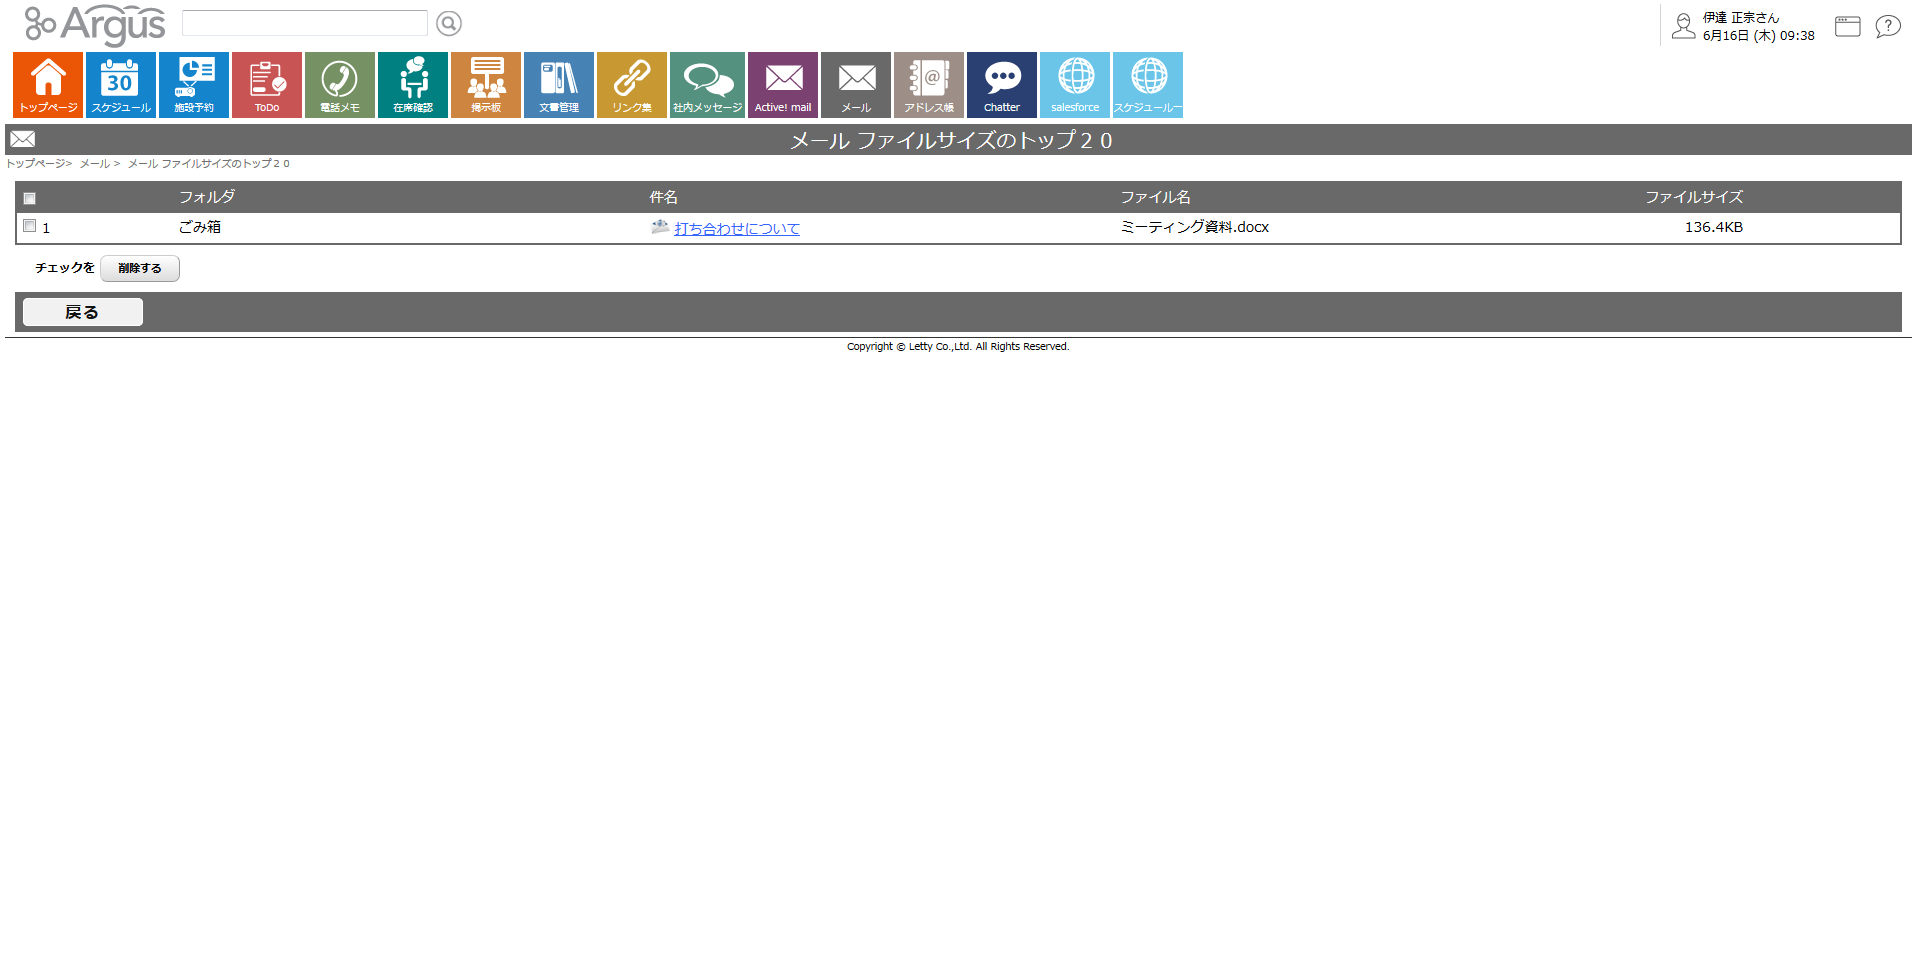Screen dimensions: 1920x969
Task: Open the 打ち合わせについて mail link
Action: [x=737, y=229]
